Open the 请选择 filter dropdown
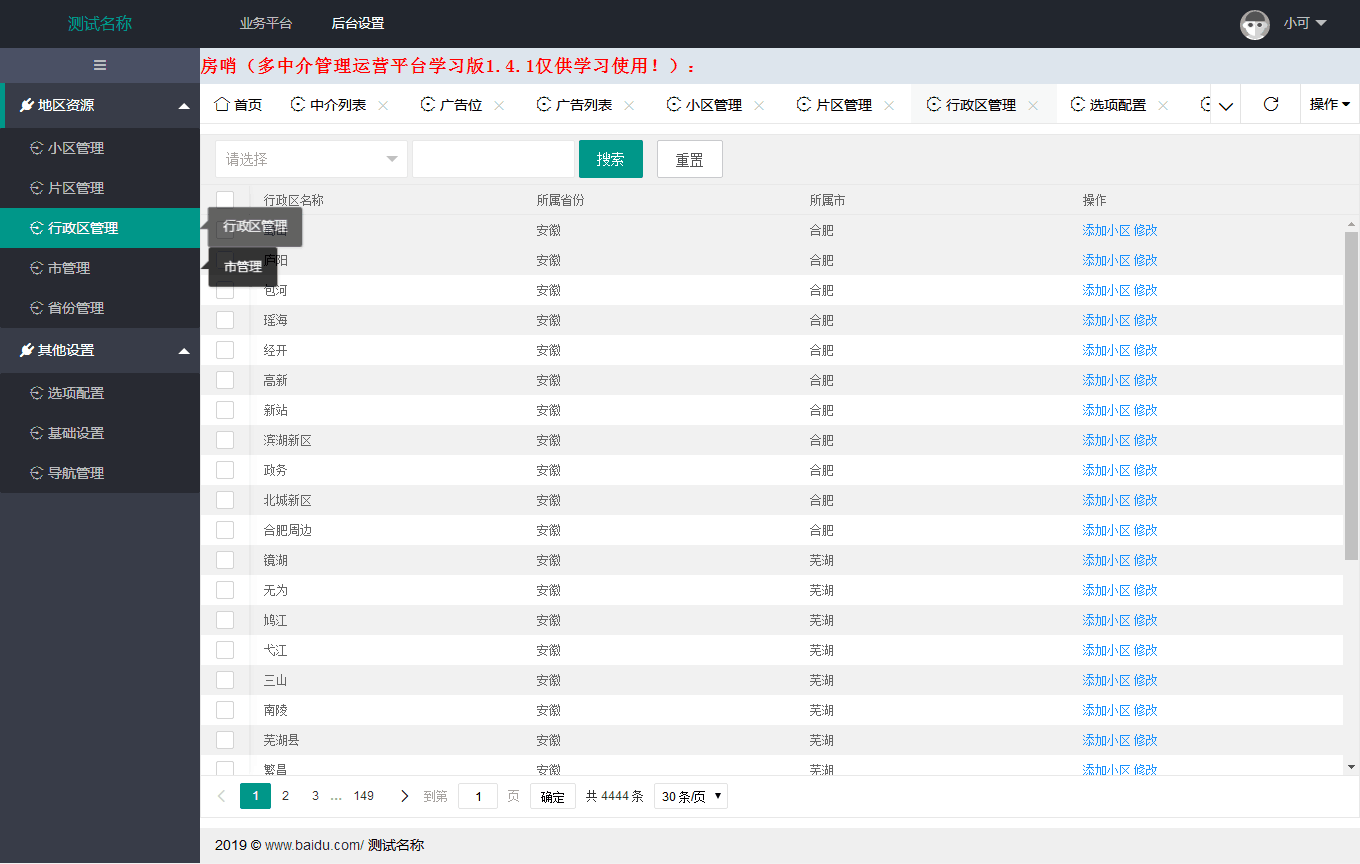 311,159
